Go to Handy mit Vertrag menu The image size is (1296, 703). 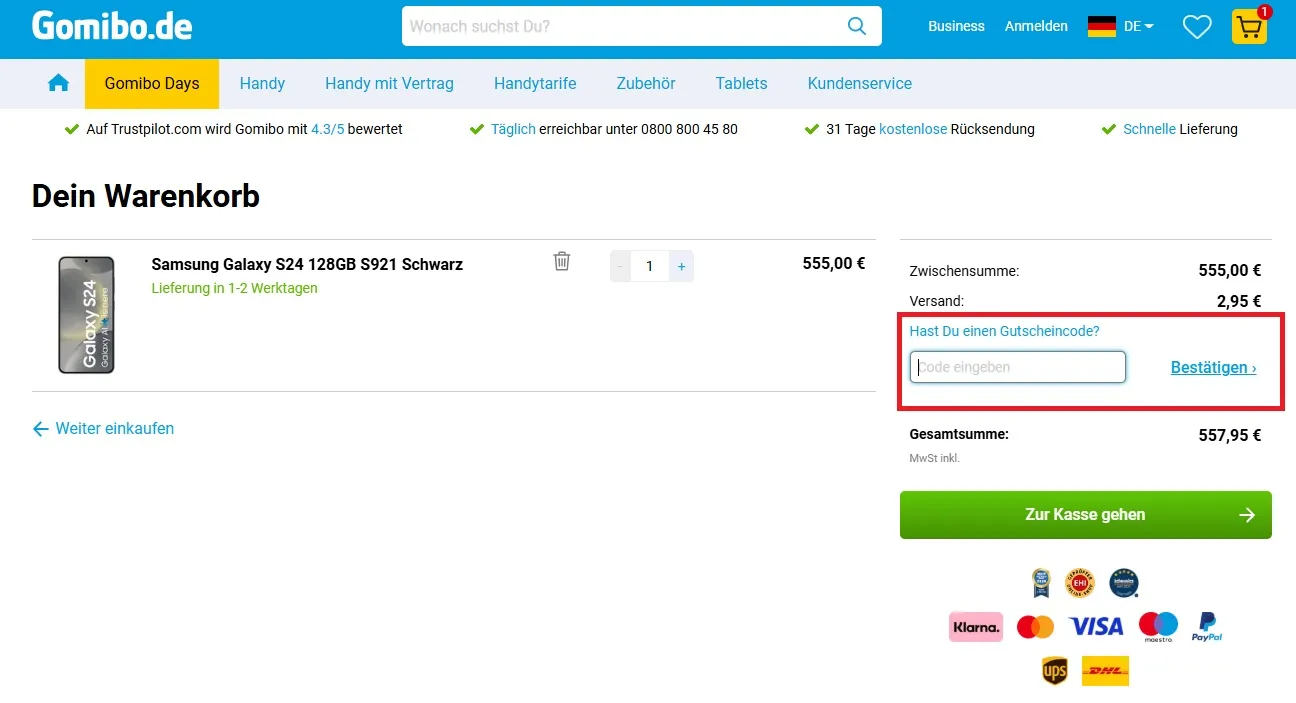click(389, 84)
